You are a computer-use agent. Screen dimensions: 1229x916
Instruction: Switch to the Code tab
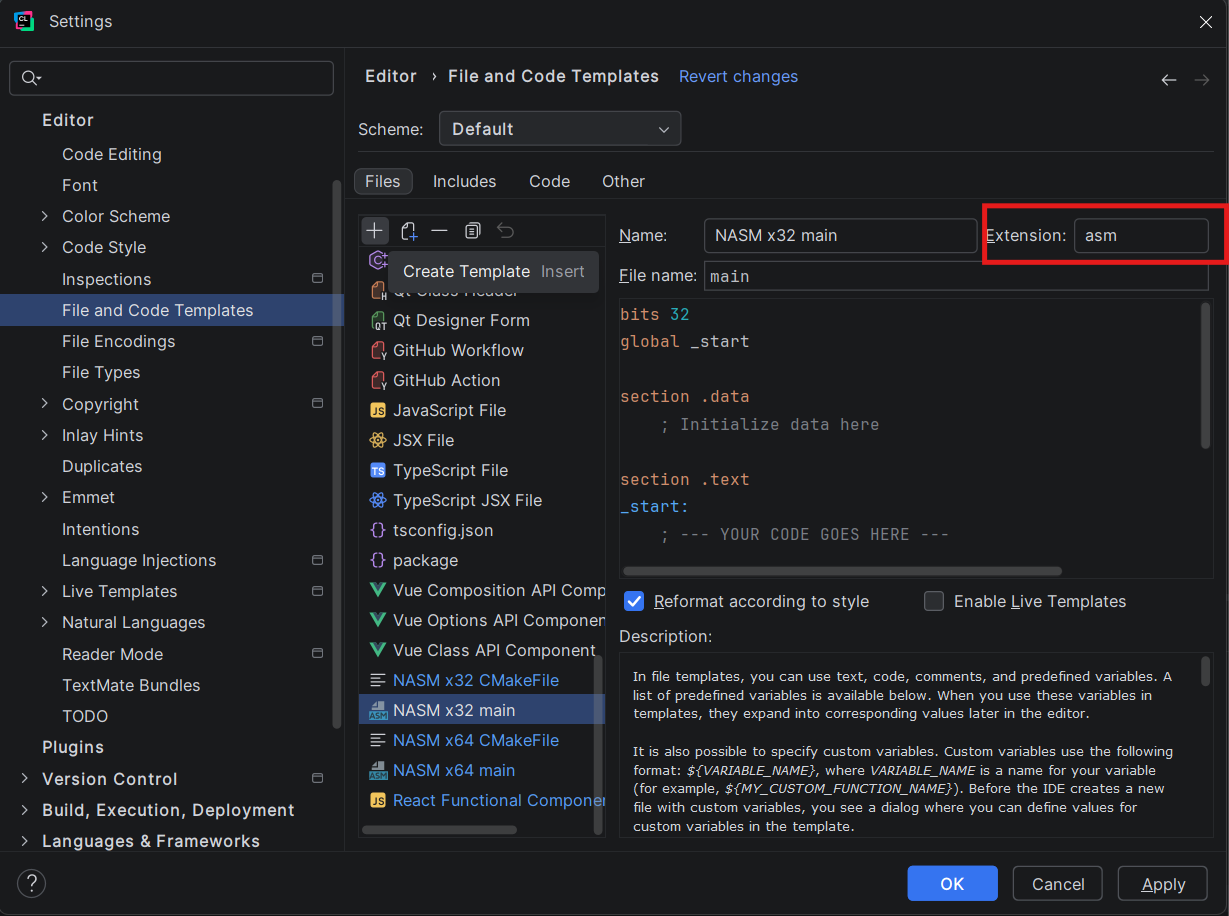[549, 181]
